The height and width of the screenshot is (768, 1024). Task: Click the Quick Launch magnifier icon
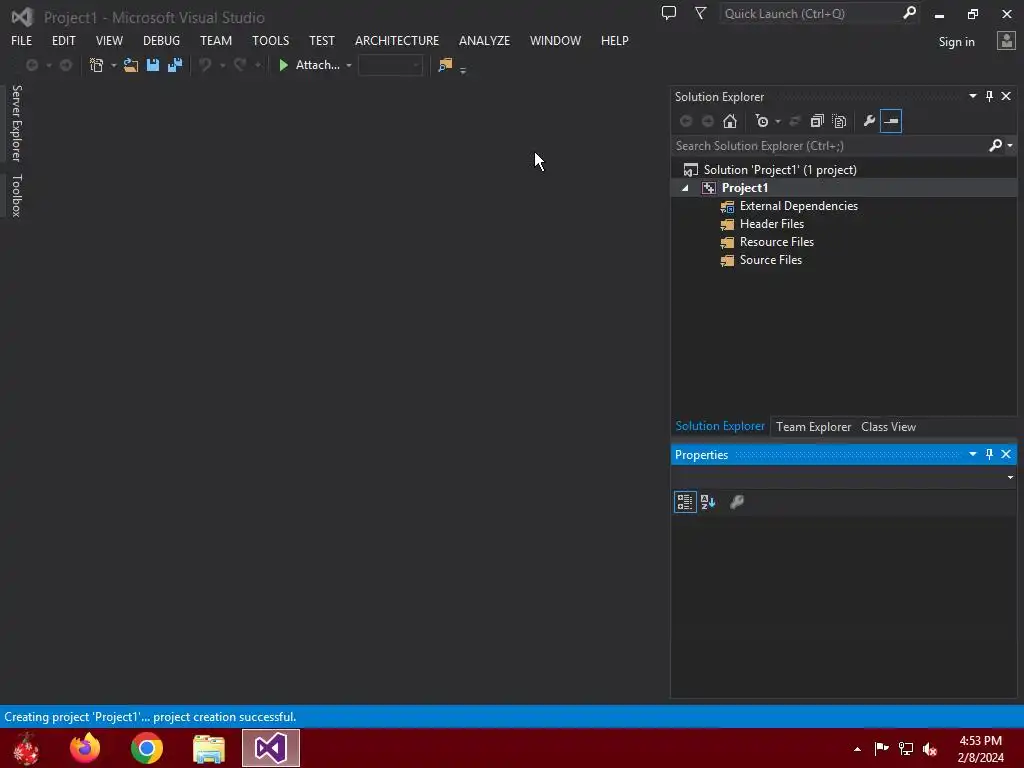coord(909,13)
